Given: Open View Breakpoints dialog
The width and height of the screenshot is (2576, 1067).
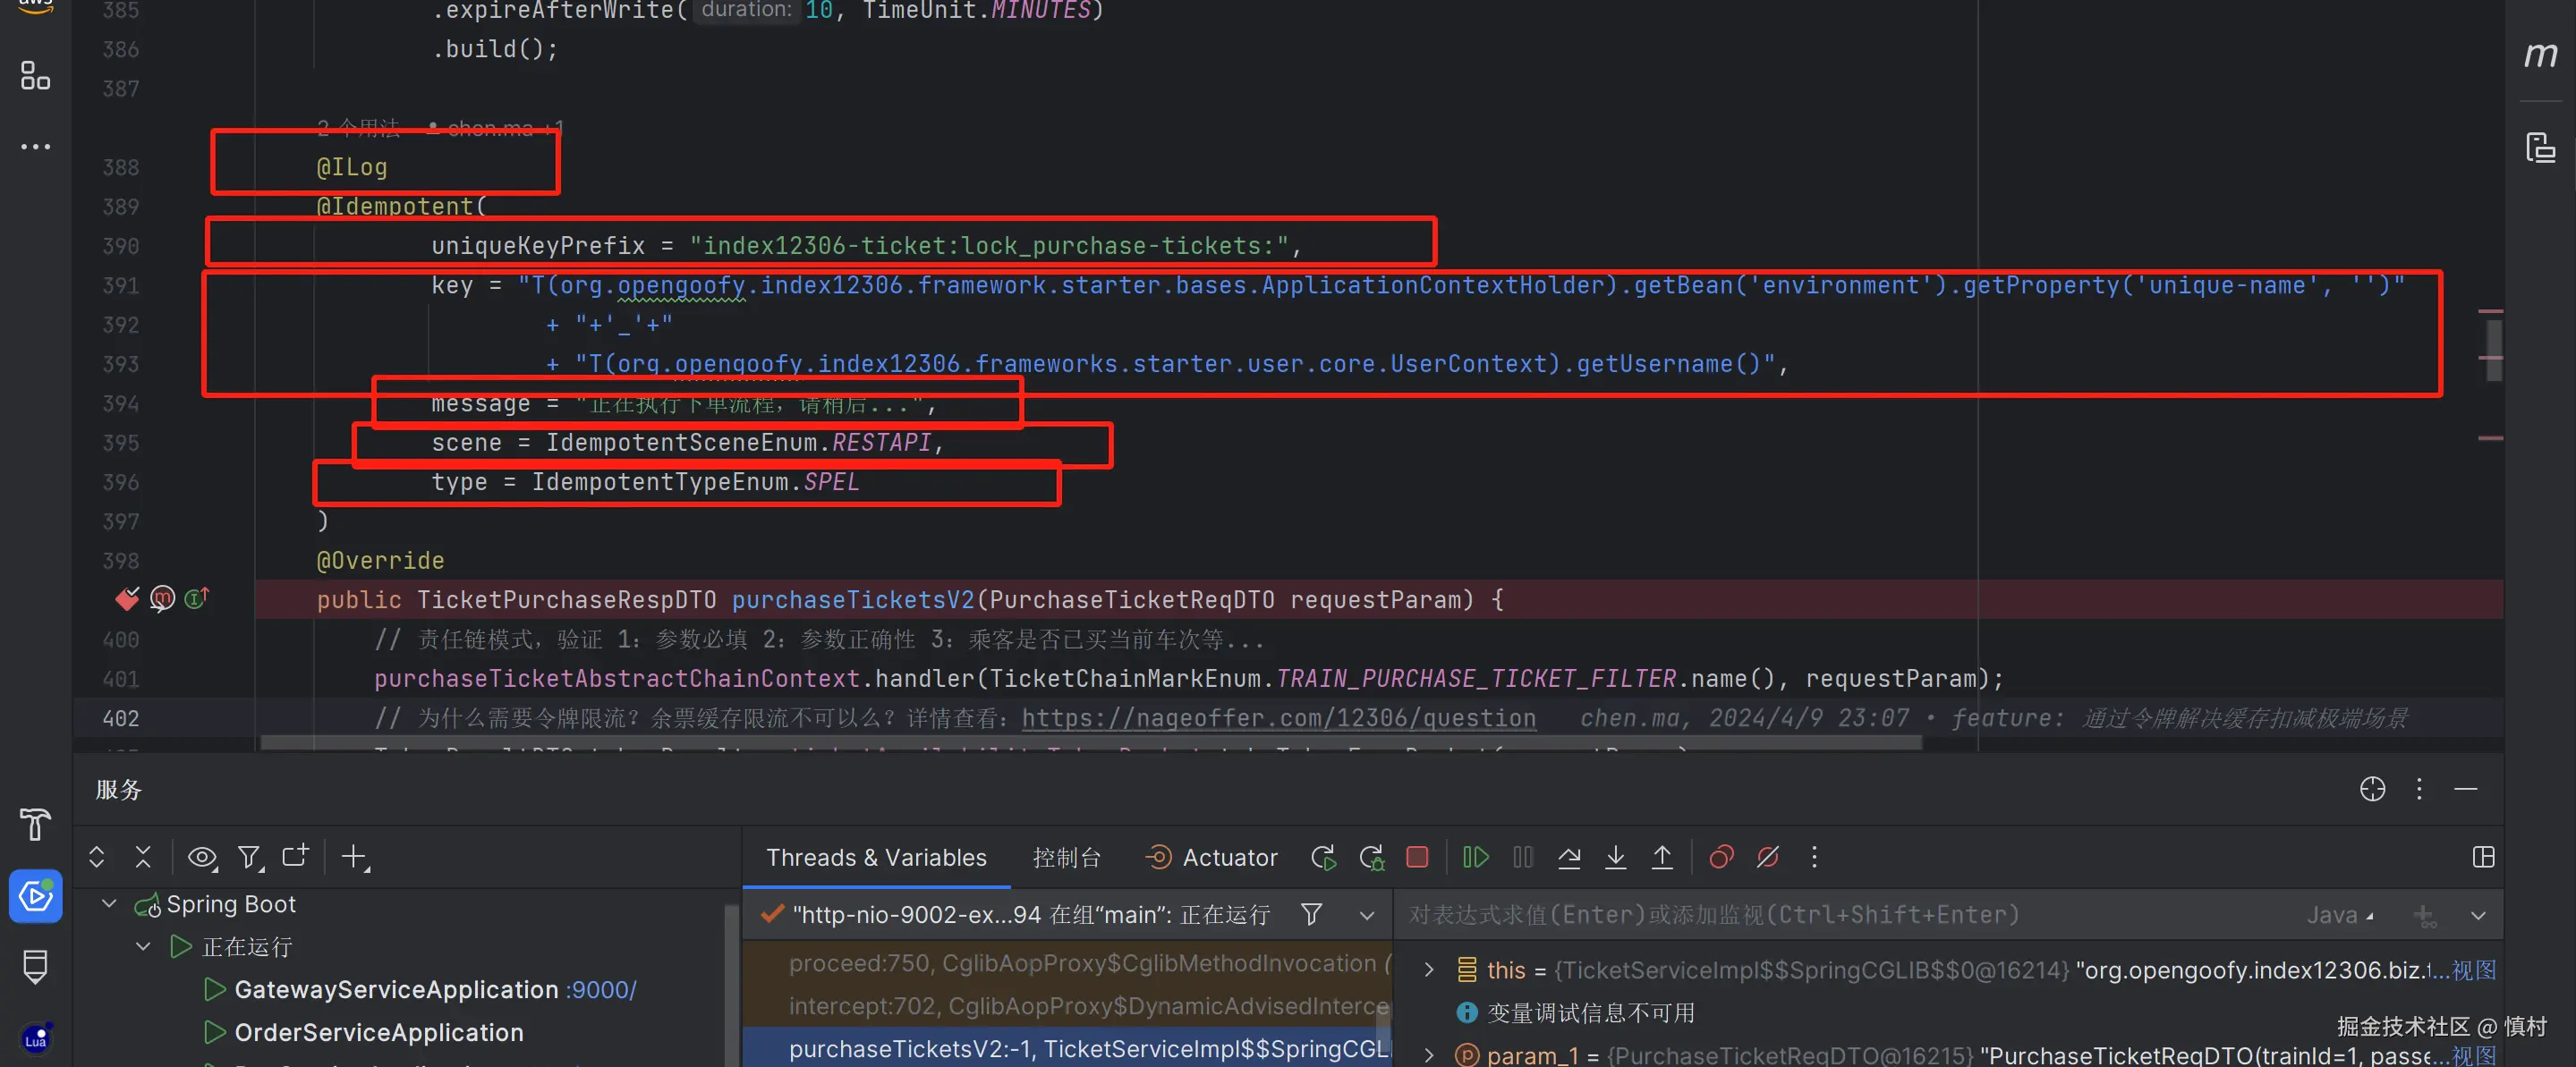Looking at the screenshot, I should [x=1721, y=857].
